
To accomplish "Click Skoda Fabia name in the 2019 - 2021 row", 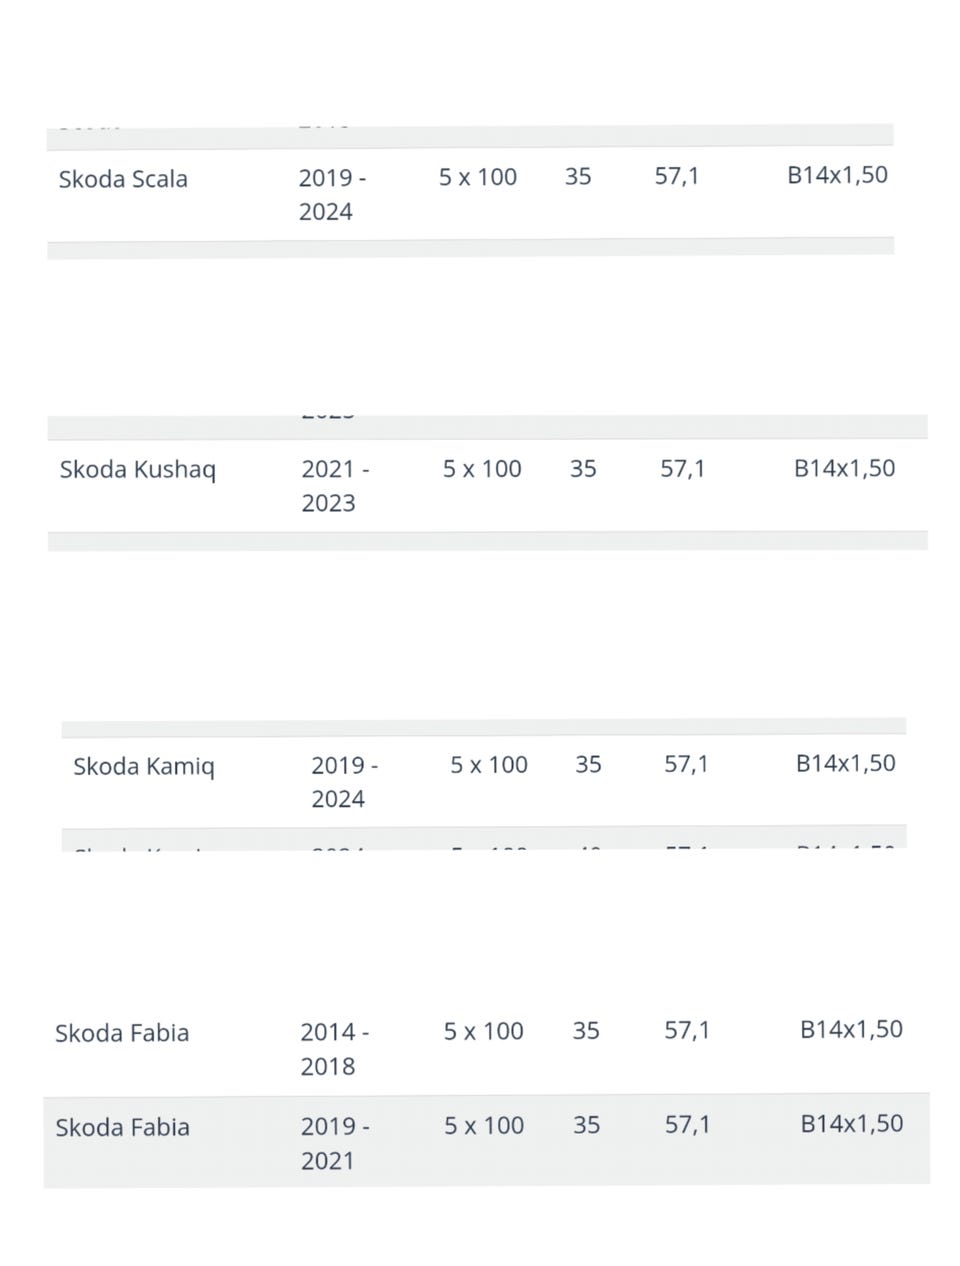I will tap(122, 1127).
